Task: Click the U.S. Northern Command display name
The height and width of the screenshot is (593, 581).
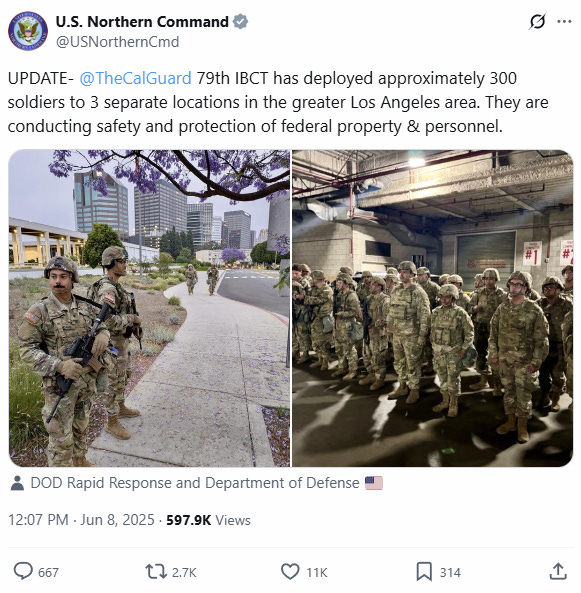Action: [x=142, y=22]
